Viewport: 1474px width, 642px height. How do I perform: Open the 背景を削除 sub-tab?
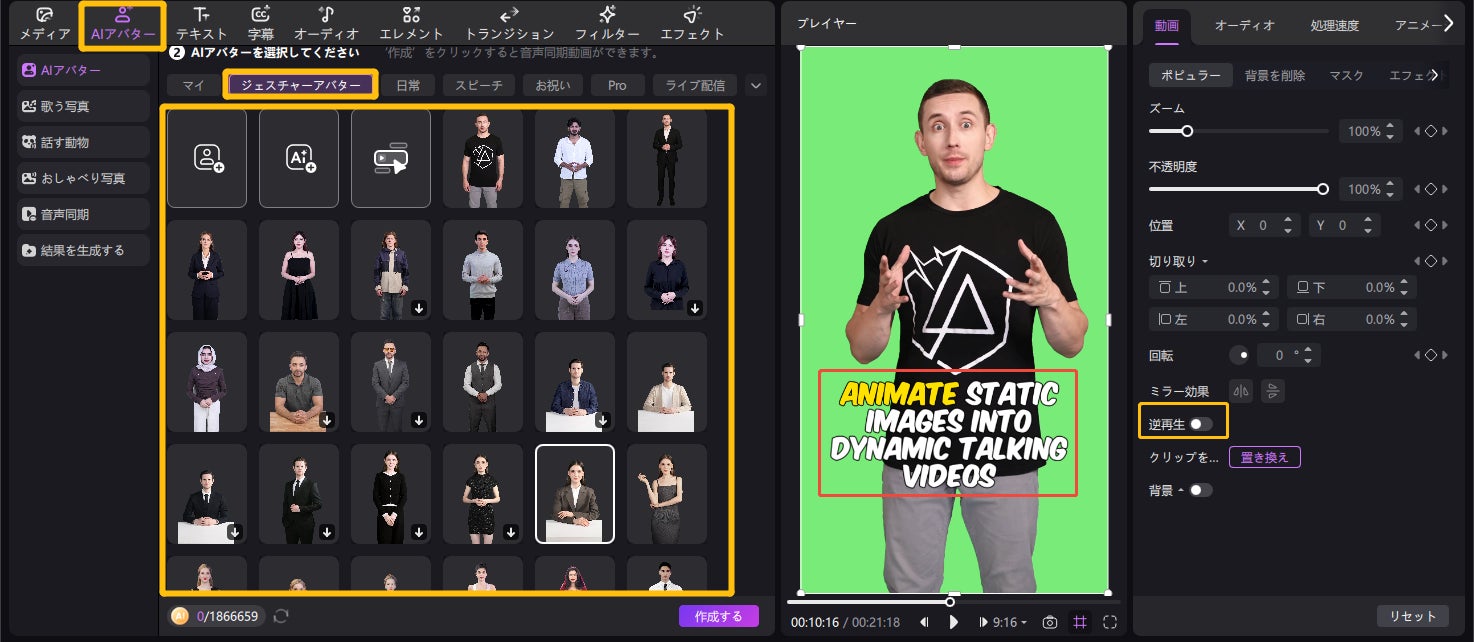[x=1275, y=75]
